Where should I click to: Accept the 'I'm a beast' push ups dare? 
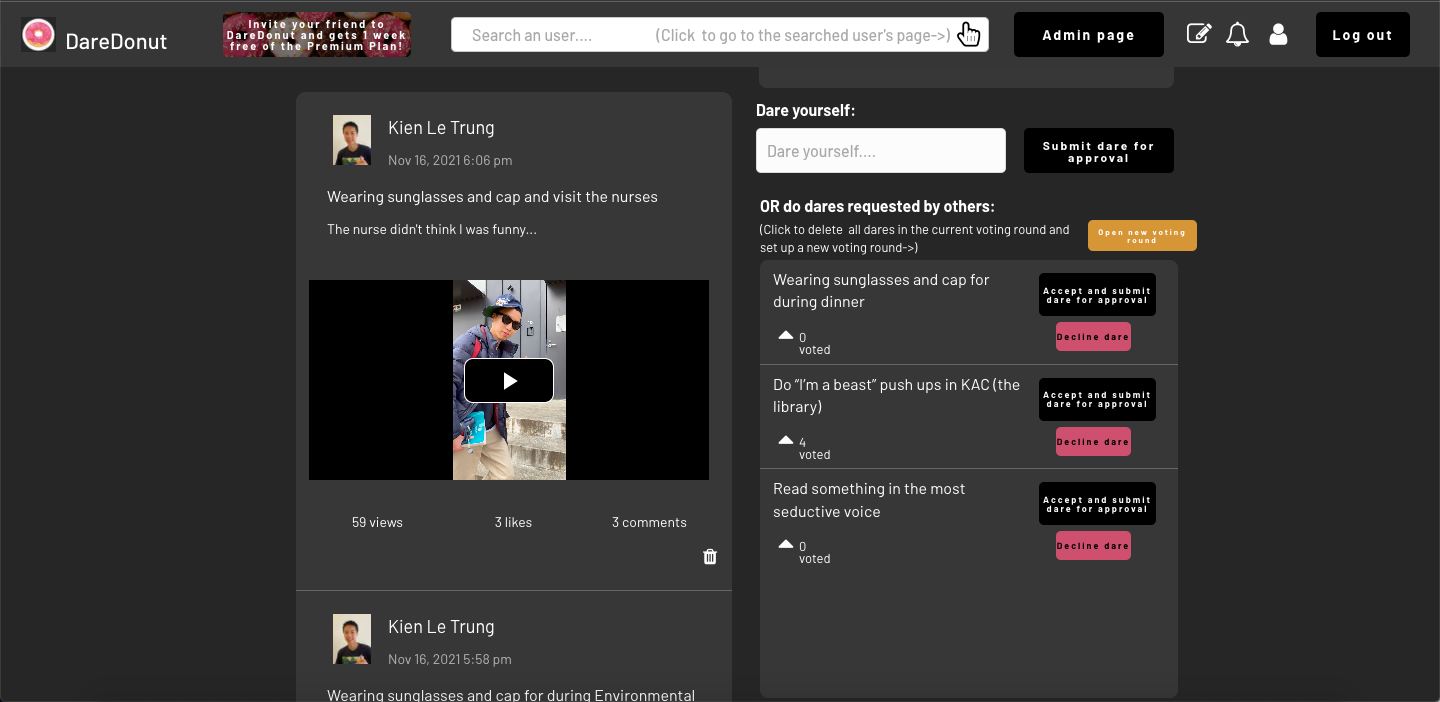(1097, 399)
